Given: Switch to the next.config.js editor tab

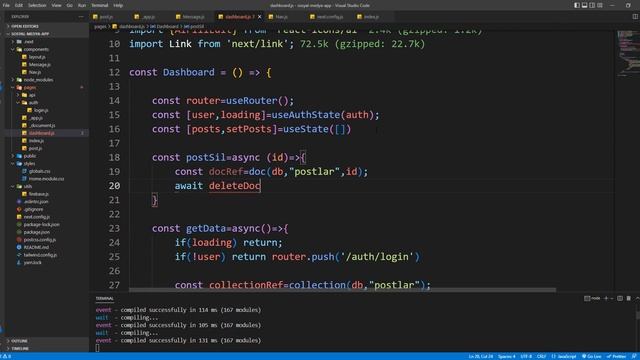Looking at the screenshot, I should click(330, 17).
